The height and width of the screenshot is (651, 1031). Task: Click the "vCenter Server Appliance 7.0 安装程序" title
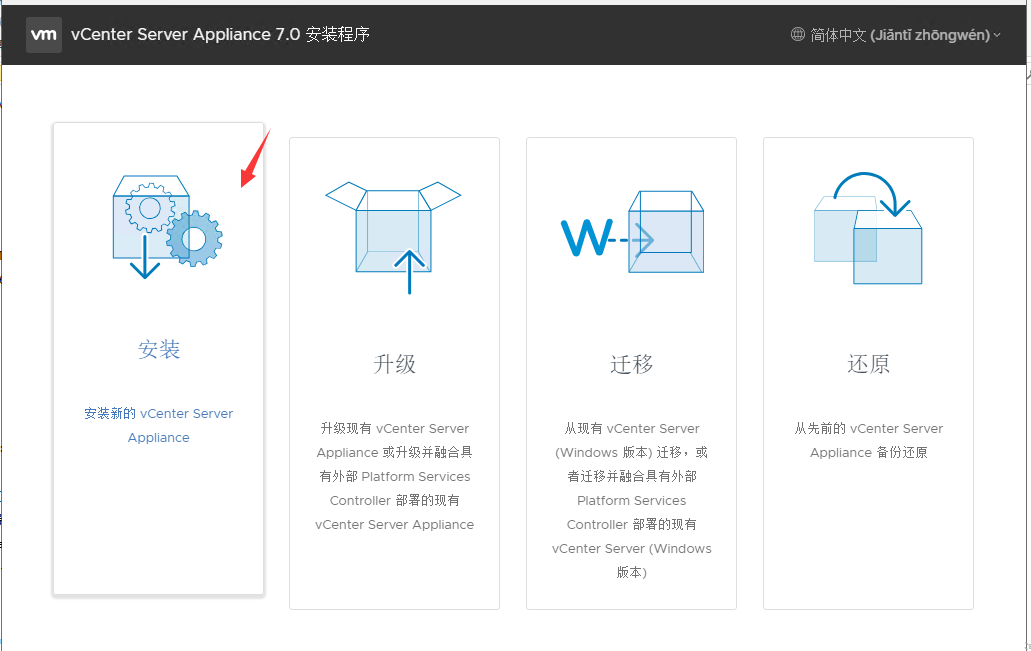tap(220, 34)
